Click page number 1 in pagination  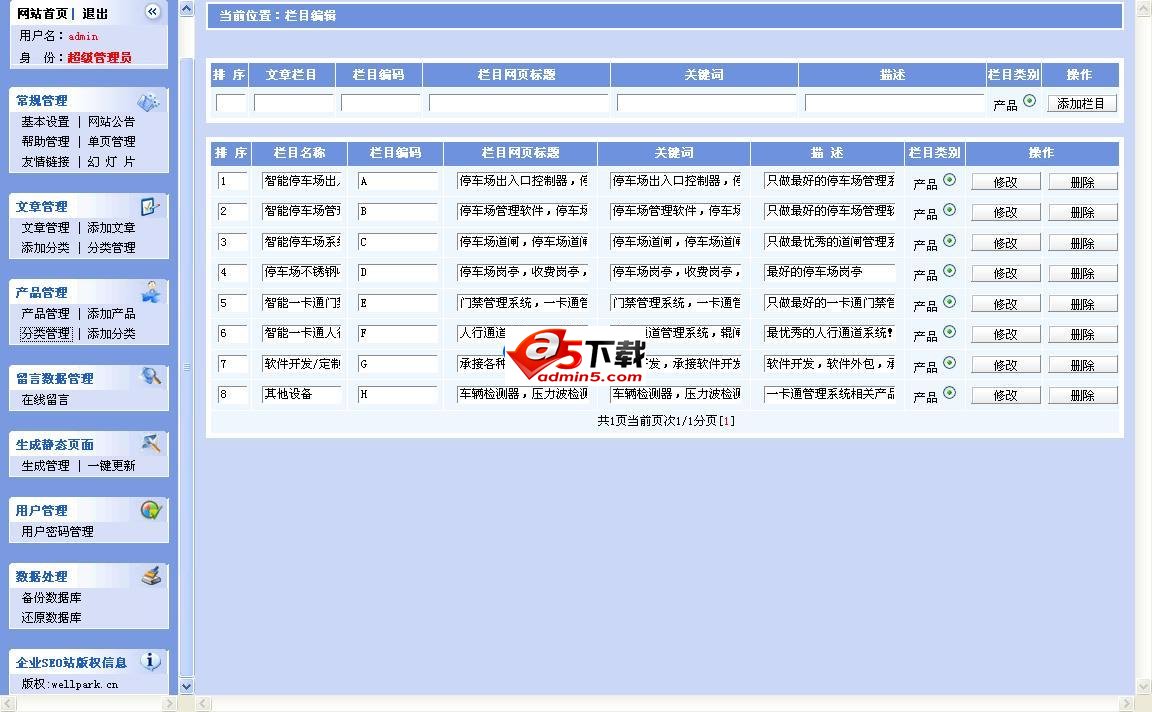pos(727,421)
